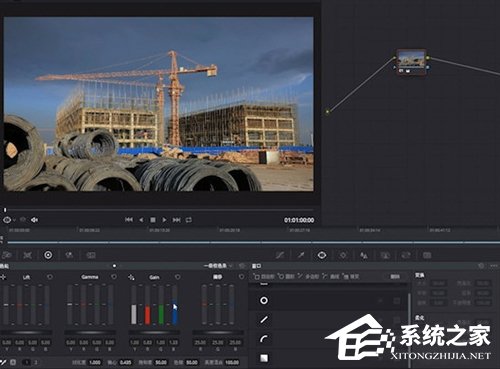Select the curve window pen tool

click(x=264, y=339)
